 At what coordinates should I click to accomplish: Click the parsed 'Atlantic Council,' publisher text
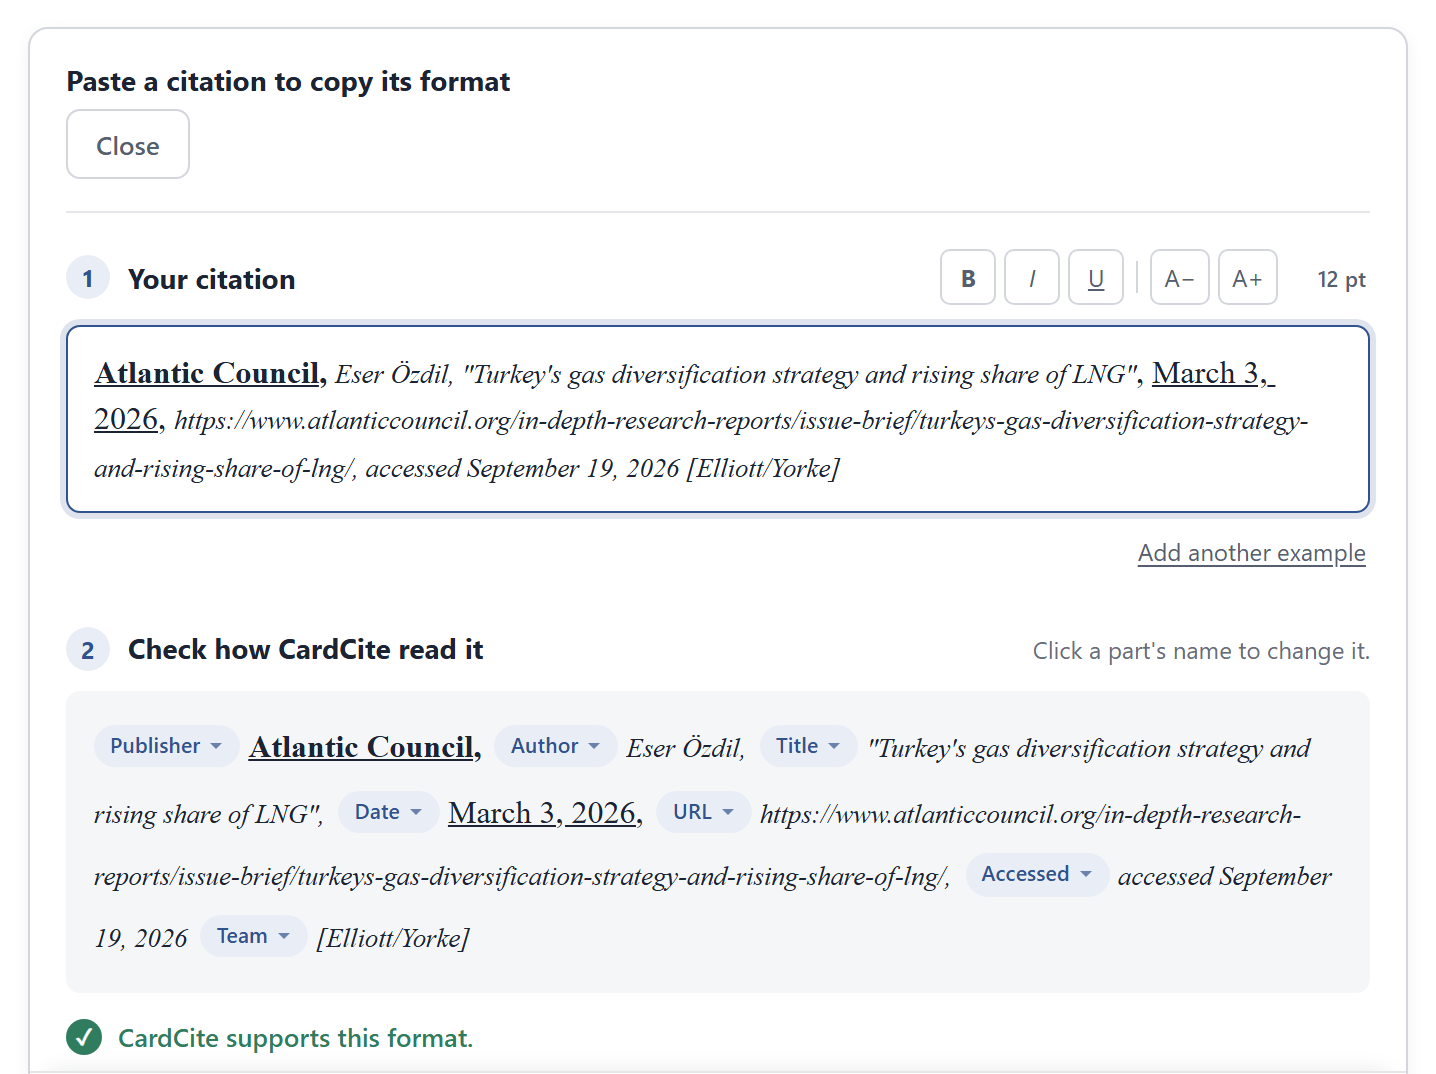point(365,747)
